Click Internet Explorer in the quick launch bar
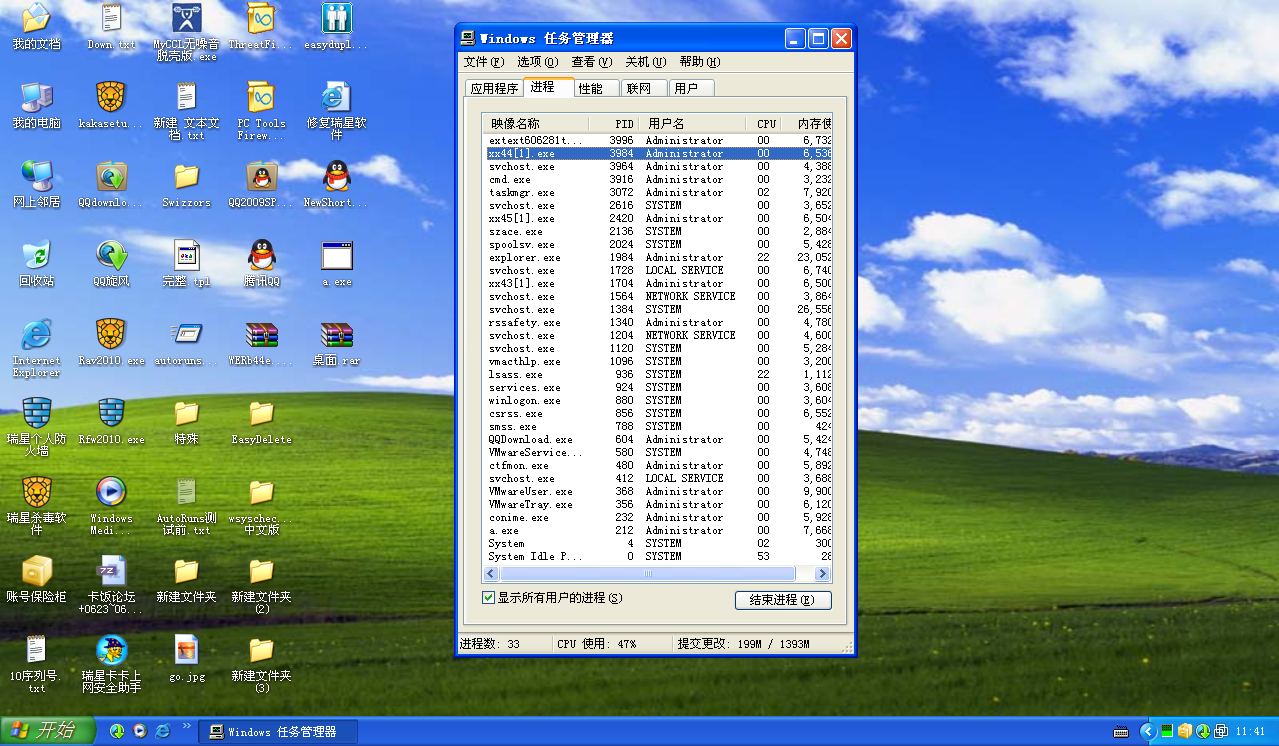The width and height of the screenshot is (1279, 746). pyautogui.click(x=162, y=731)
